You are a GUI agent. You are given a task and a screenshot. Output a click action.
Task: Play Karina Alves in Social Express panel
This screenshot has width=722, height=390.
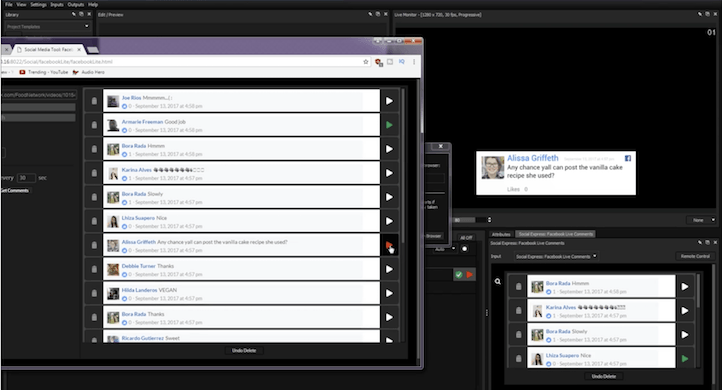pos(685,310)
